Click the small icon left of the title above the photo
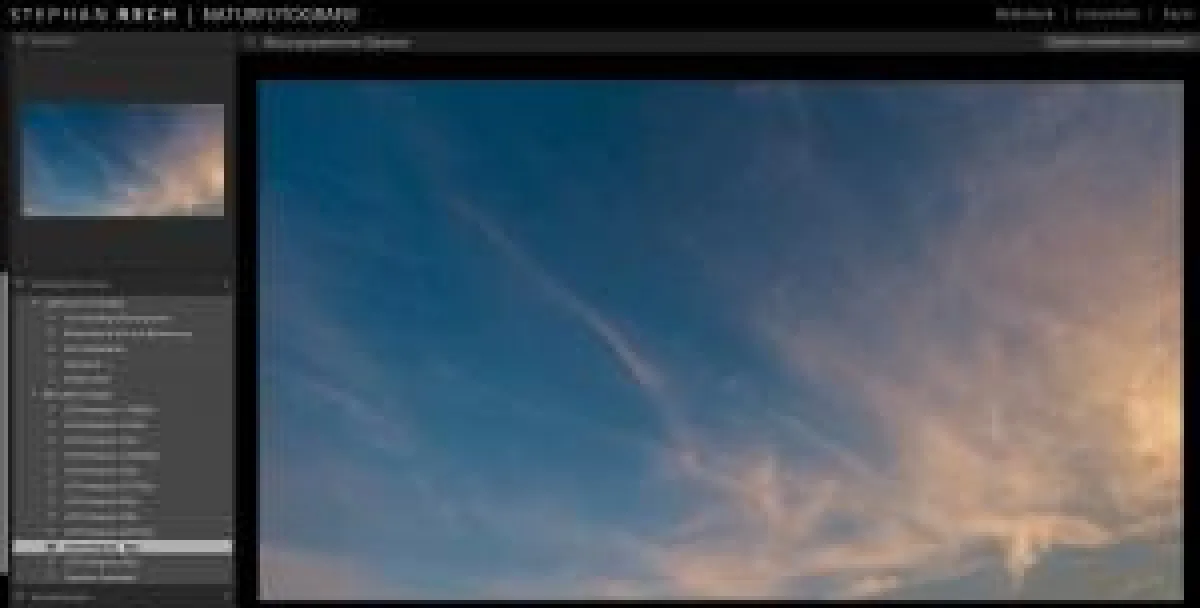The width and height of the screenshot is (1200, 608). pos(250,43)
